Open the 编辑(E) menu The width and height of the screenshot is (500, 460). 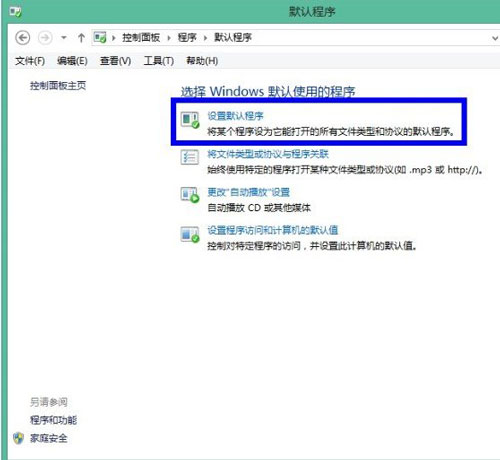[72, 61]
